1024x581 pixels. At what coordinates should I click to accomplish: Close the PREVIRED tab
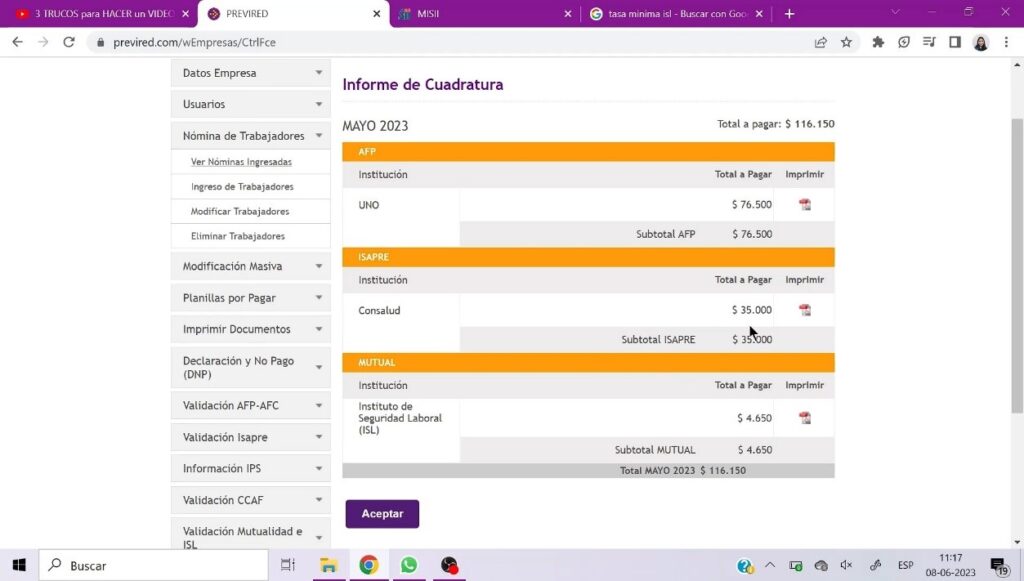pyautogui.click(x=377, y=14)
